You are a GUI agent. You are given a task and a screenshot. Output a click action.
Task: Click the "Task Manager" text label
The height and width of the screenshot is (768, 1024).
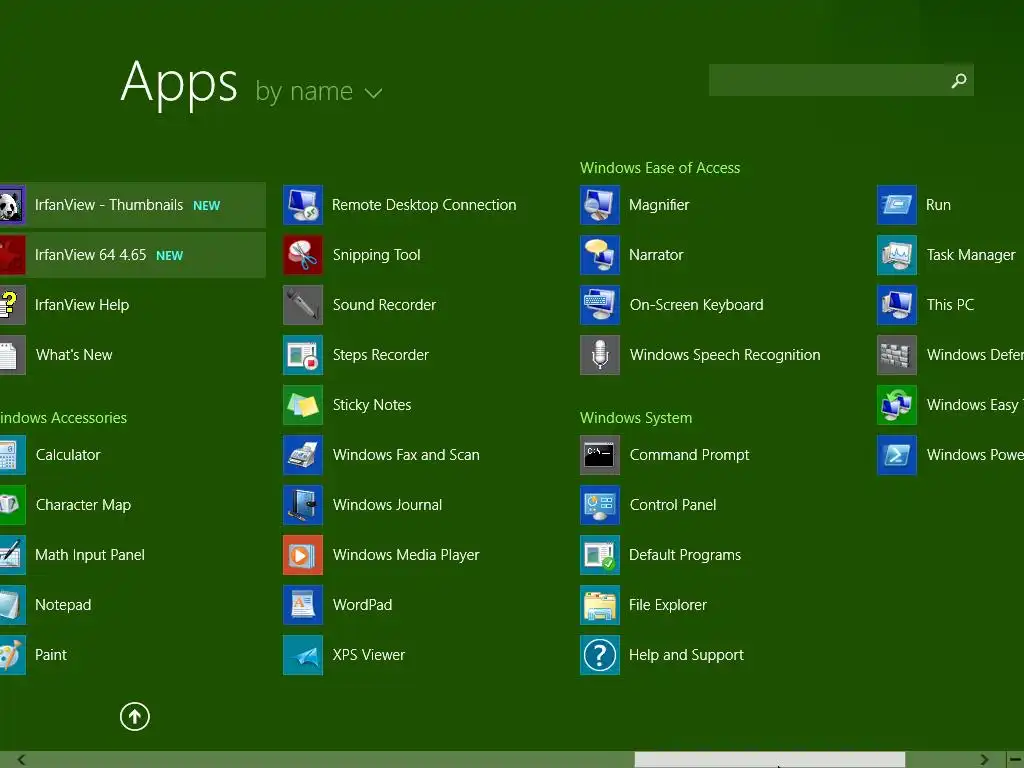point(971,255)
